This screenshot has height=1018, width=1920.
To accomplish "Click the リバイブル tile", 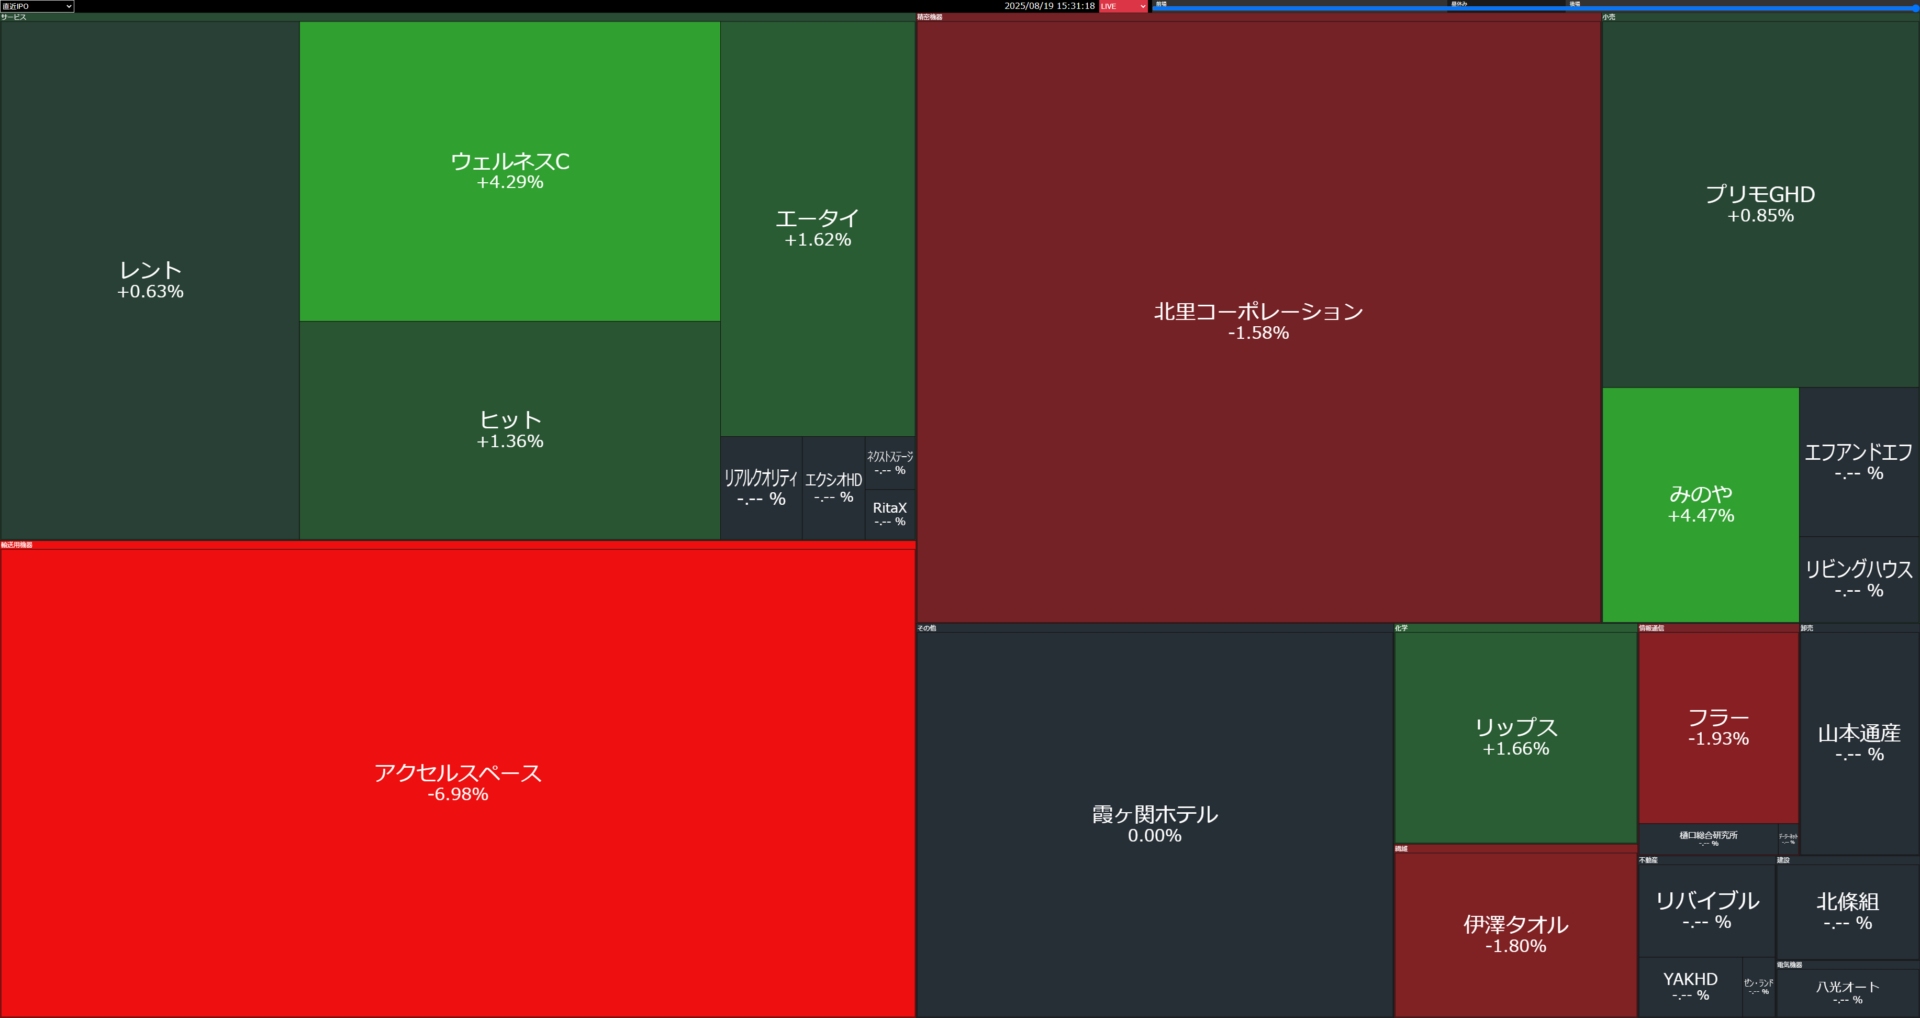I will pyautogui.click(x=1707, y=910).
